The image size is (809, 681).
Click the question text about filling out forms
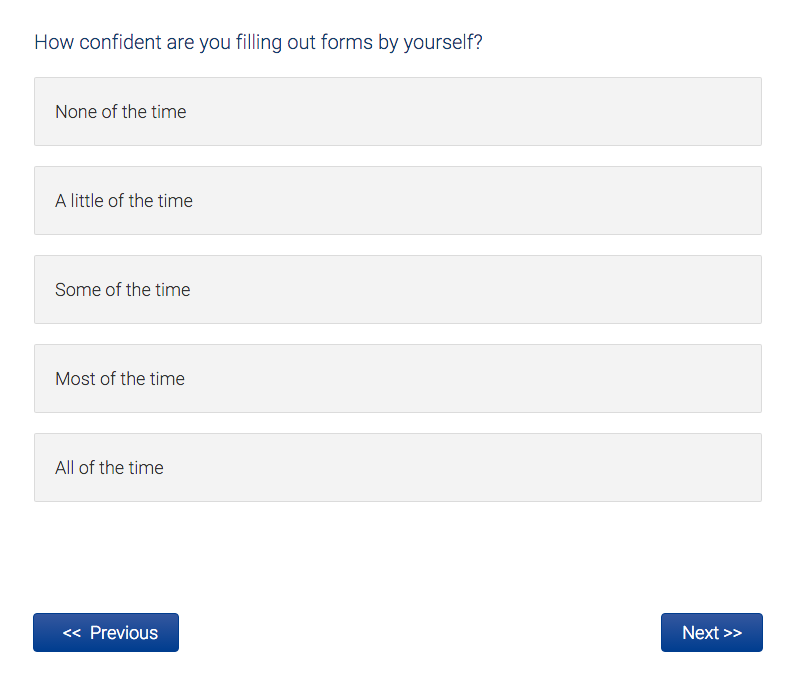(258, 43)
